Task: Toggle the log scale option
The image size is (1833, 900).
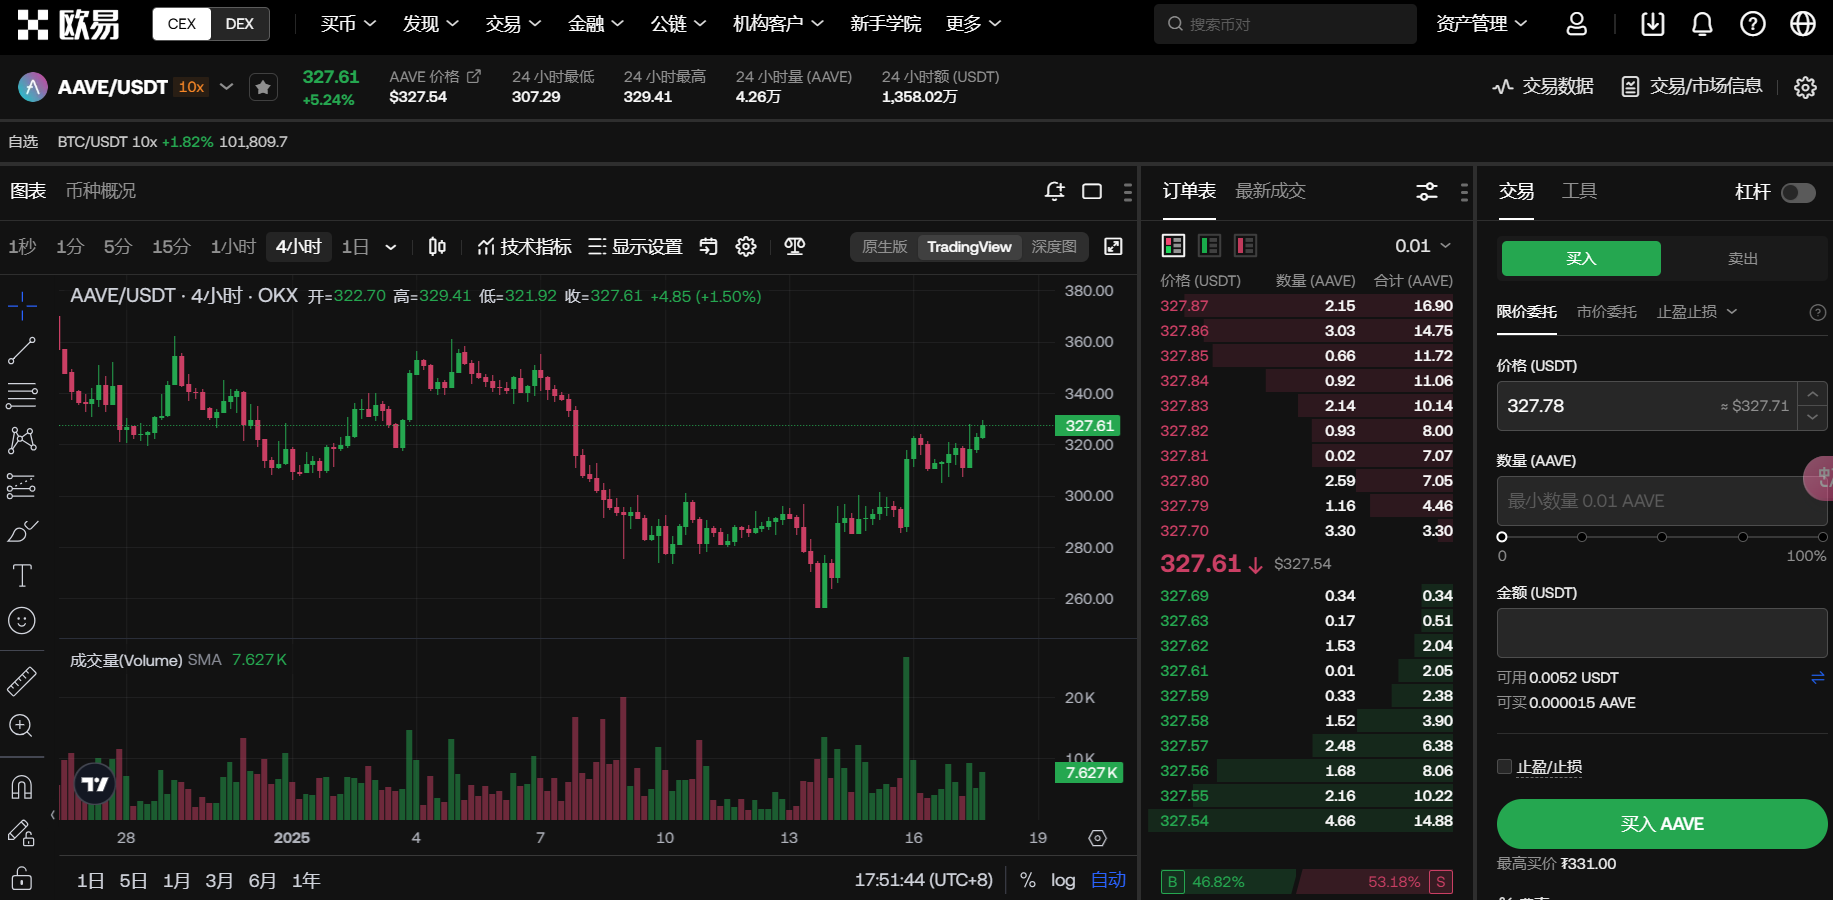Action: tap(1062, 880)
